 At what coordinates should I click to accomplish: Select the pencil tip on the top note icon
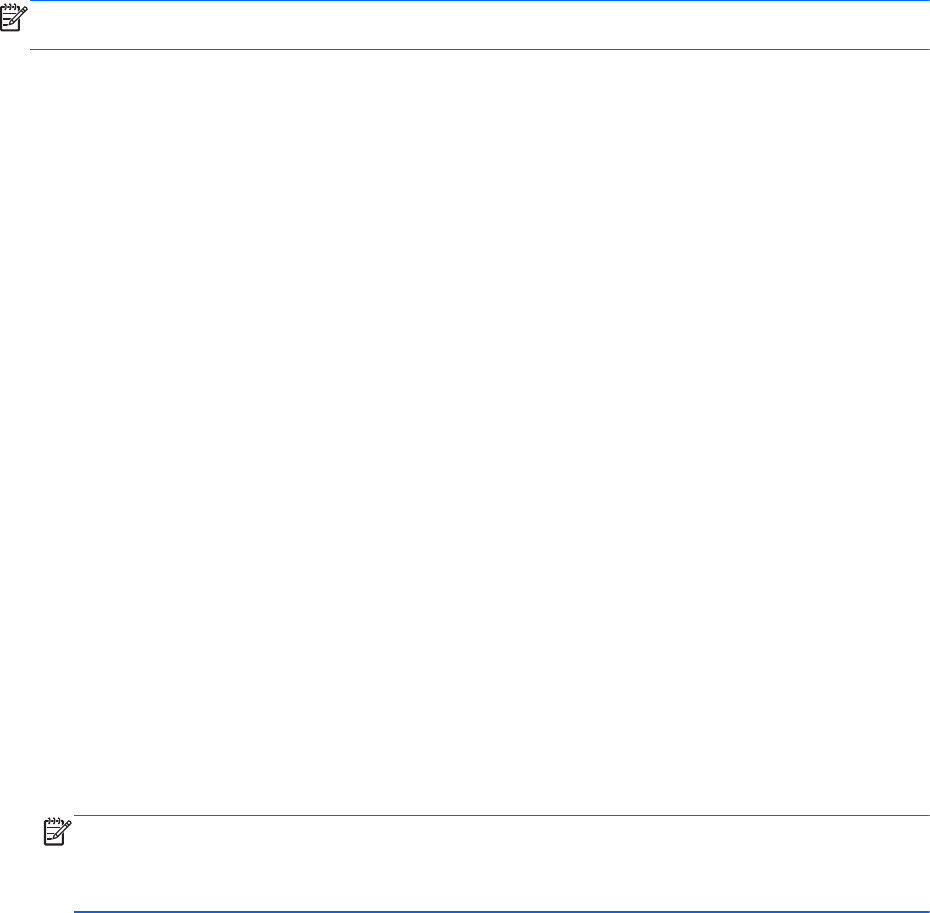(x=11, y=22)
